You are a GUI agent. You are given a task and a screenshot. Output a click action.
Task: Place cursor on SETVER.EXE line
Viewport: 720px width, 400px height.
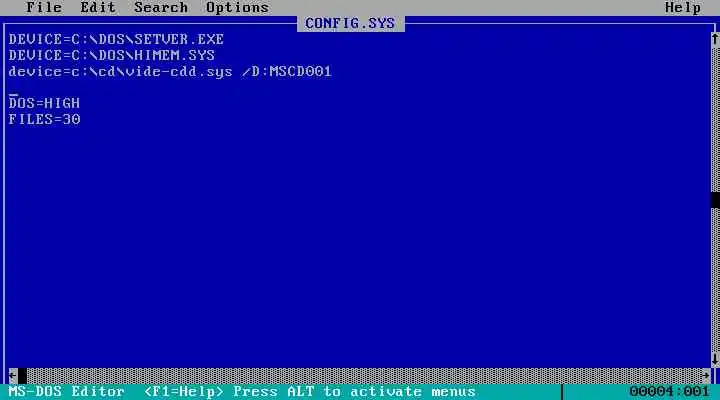click(116, 39)
